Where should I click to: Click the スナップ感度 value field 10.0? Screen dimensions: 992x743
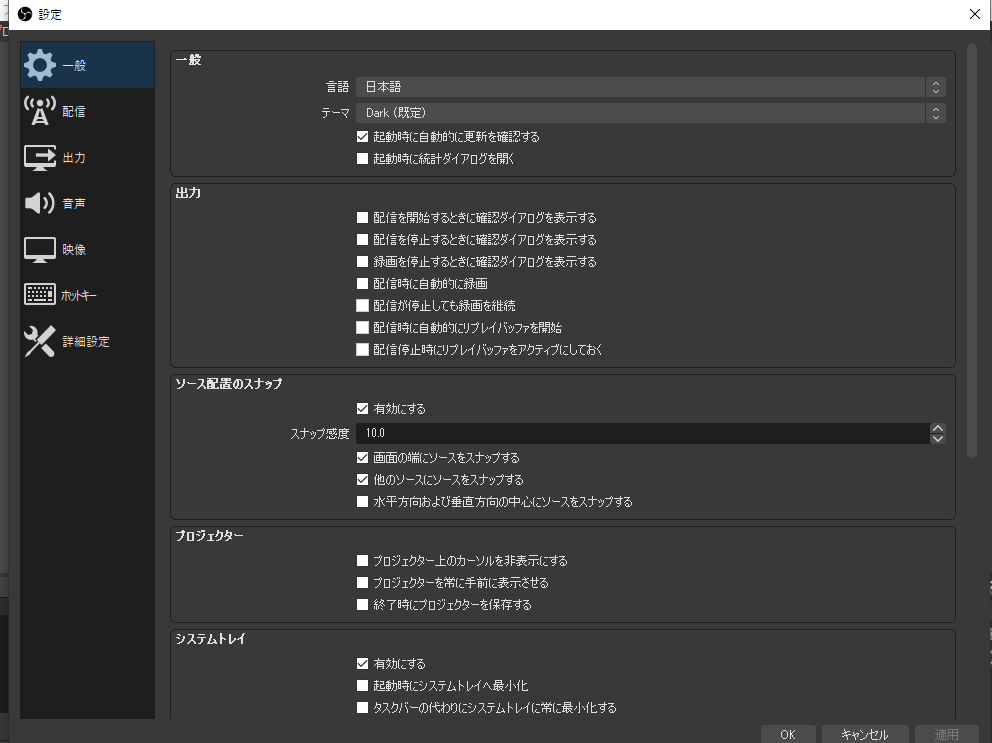click(643, 433)
